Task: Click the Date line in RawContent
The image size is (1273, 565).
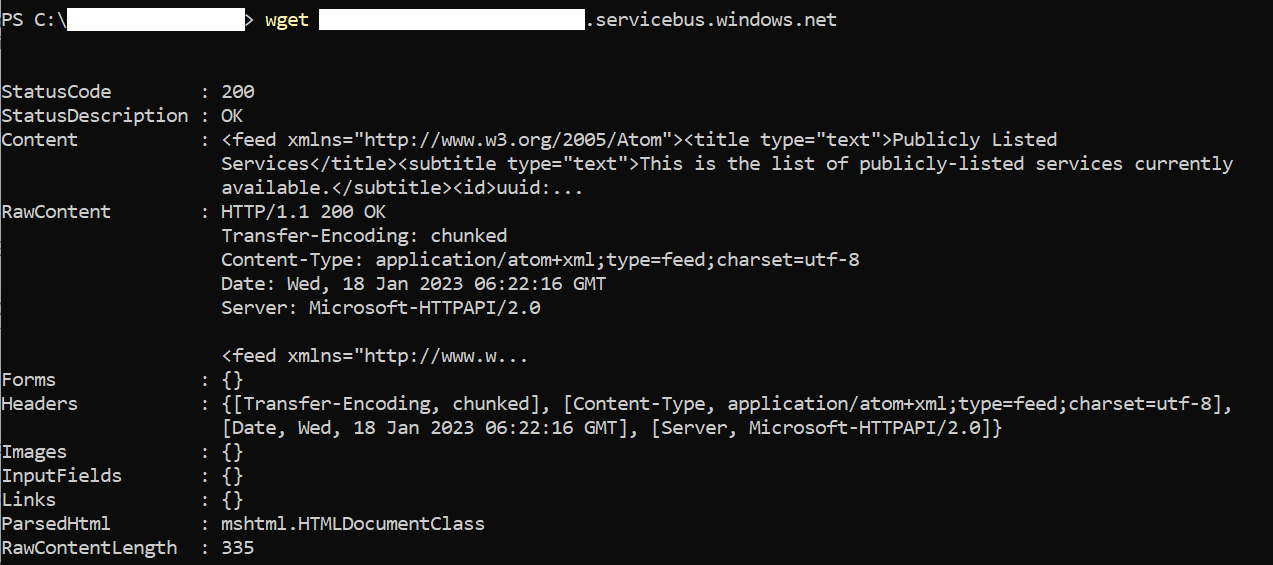Action: pyautogui.click(x=413, y=284)
